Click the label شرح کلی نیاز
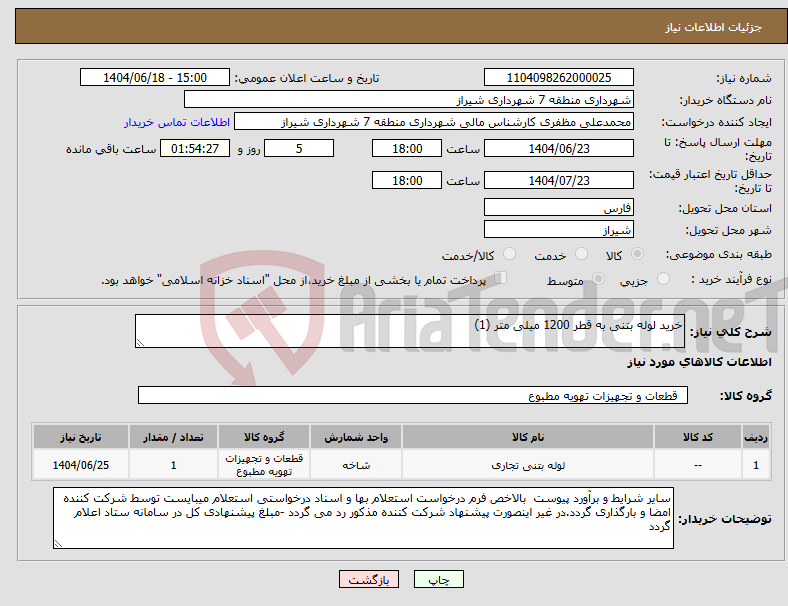 coord(731,332)
